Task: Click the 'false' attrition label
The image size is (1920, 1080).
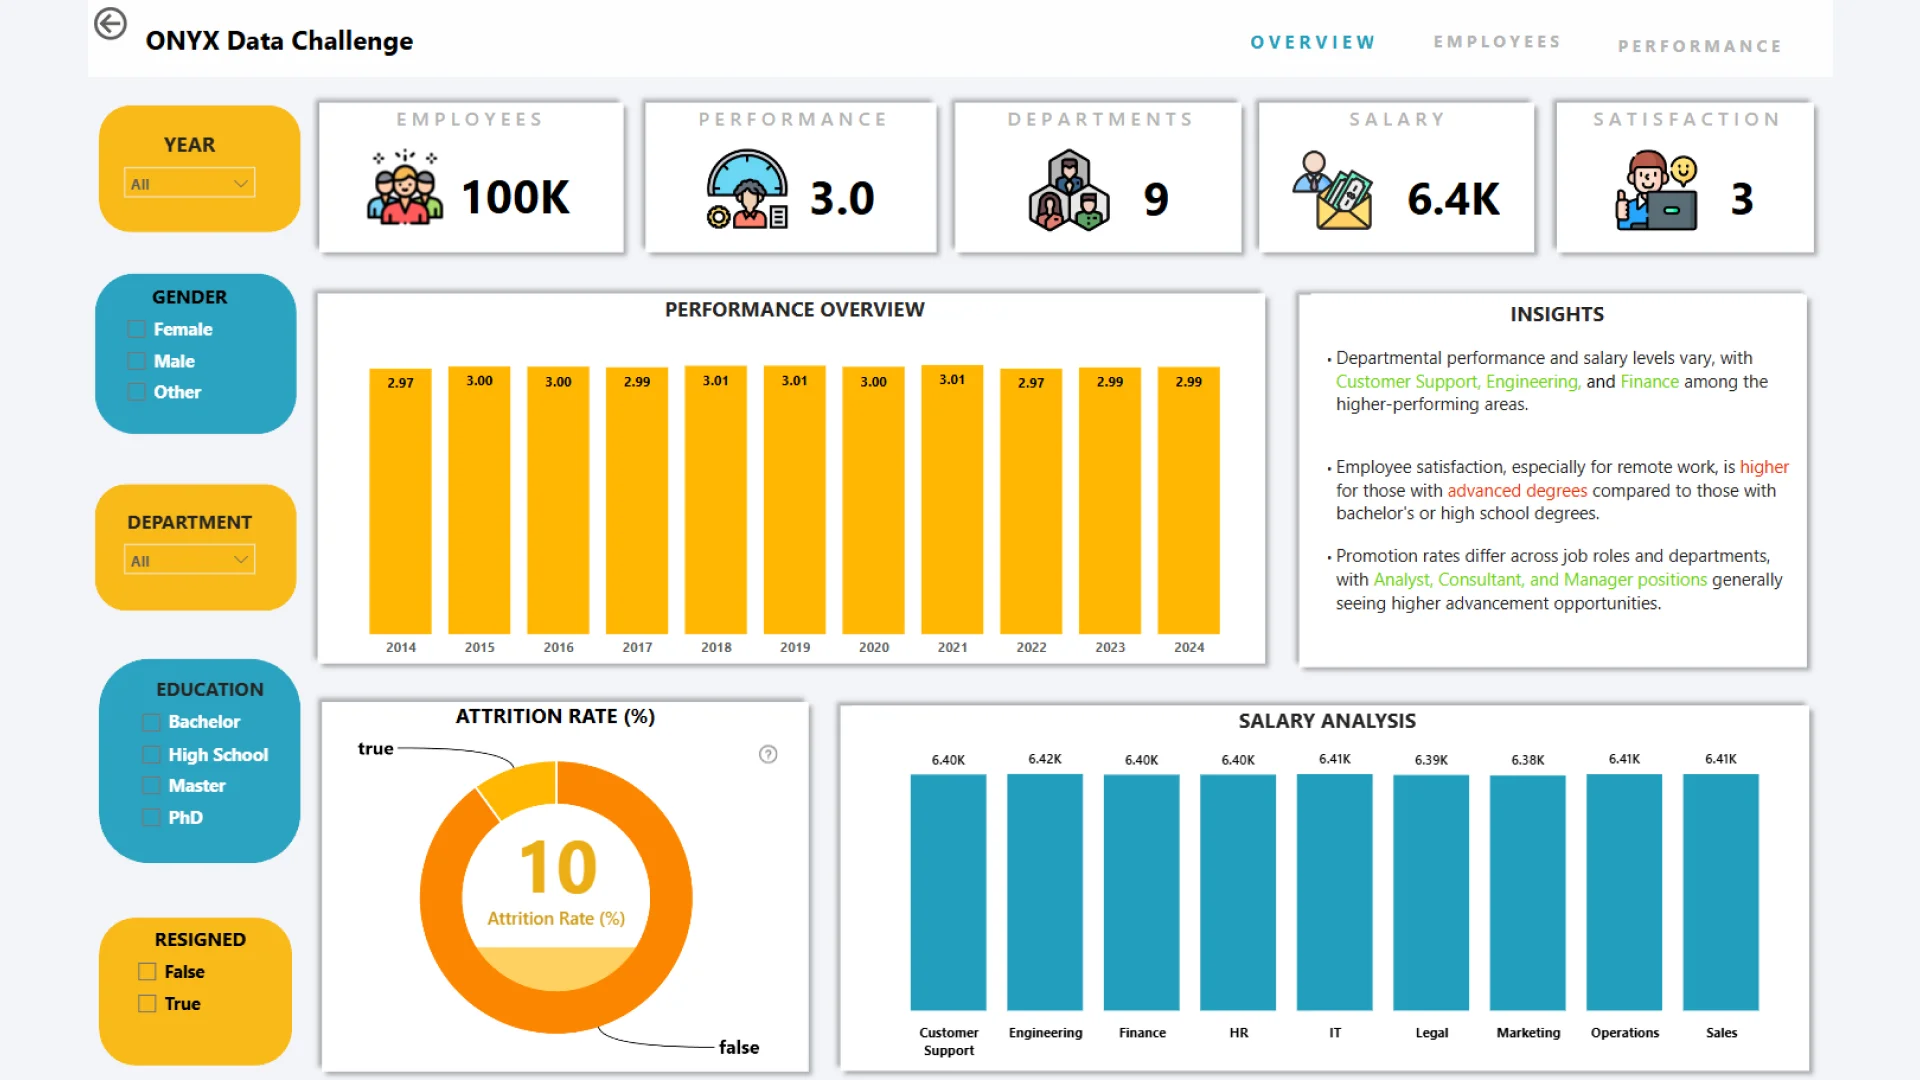Action: click(739, 1047)
